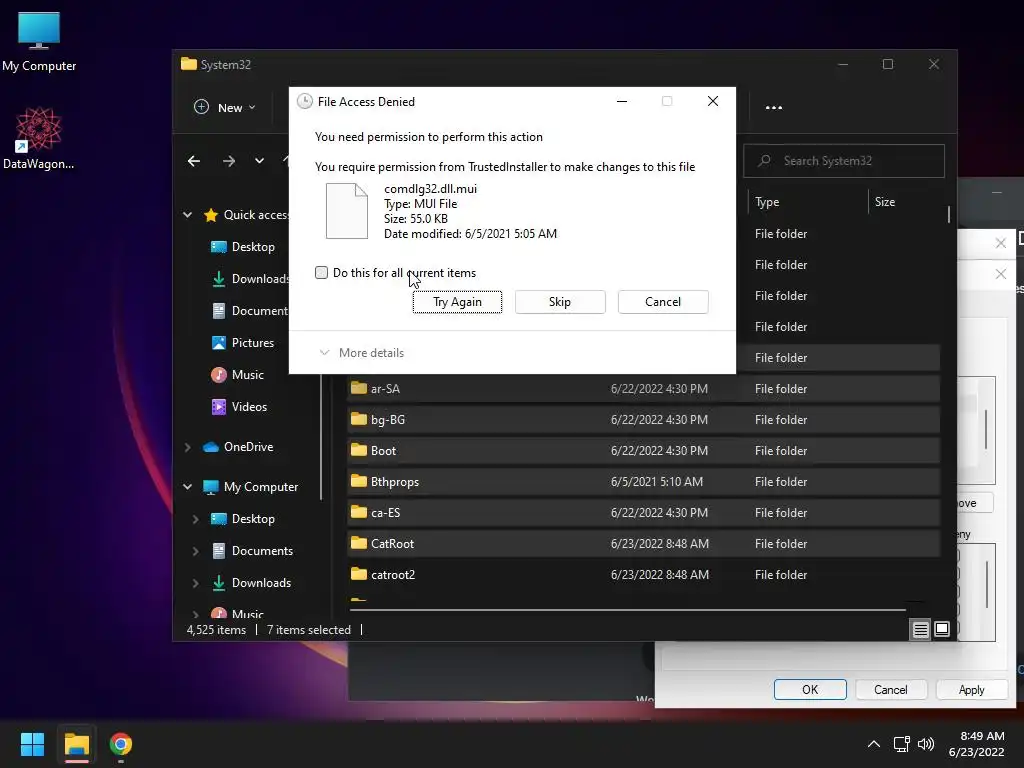Click Cancel in the background properties dialog
1024x768 pixels.
890,690
